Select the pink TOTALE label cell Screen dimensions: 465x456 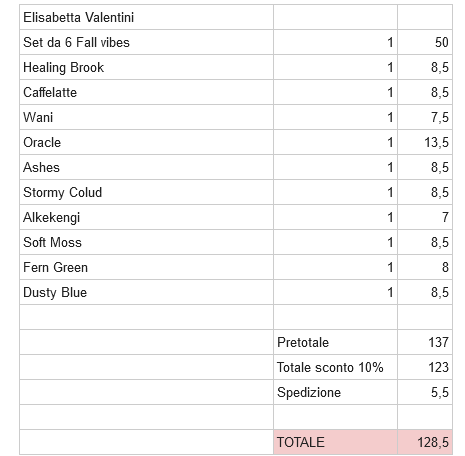(335, 442)
